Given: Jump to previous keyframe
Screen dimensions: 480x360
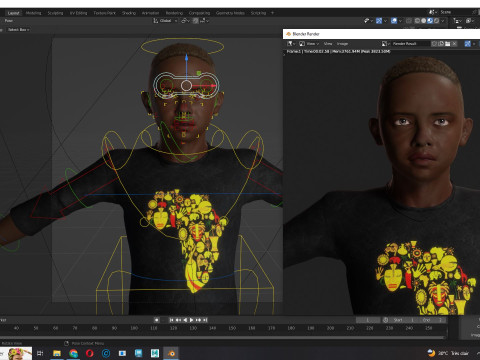Looking at the screenshot, I should tap(178, 320).
